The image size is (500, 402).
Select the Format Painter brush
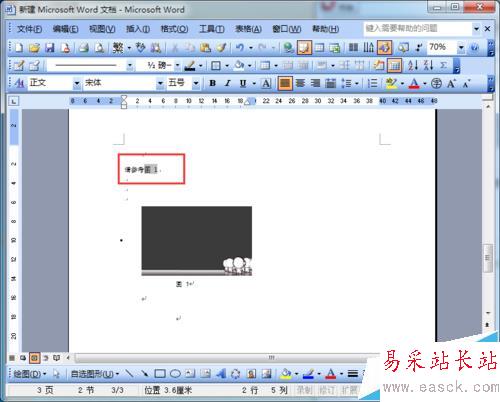coord(221,48)
